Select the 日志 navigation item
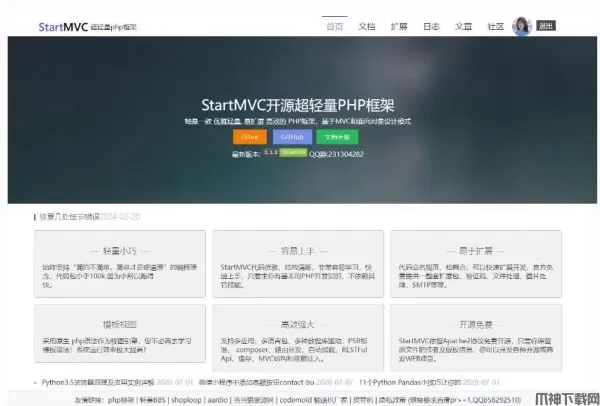 tap(431, 26)
